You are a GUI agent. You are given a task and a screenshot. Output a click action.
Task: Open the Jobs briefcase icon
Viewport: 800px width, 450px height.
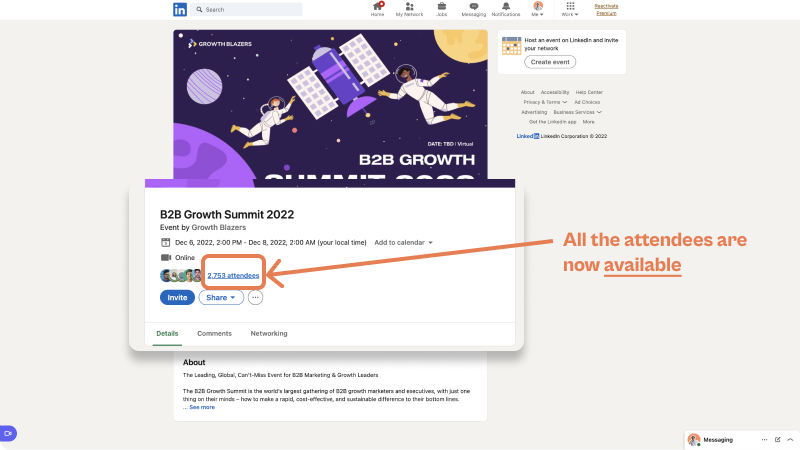point(442,9)
